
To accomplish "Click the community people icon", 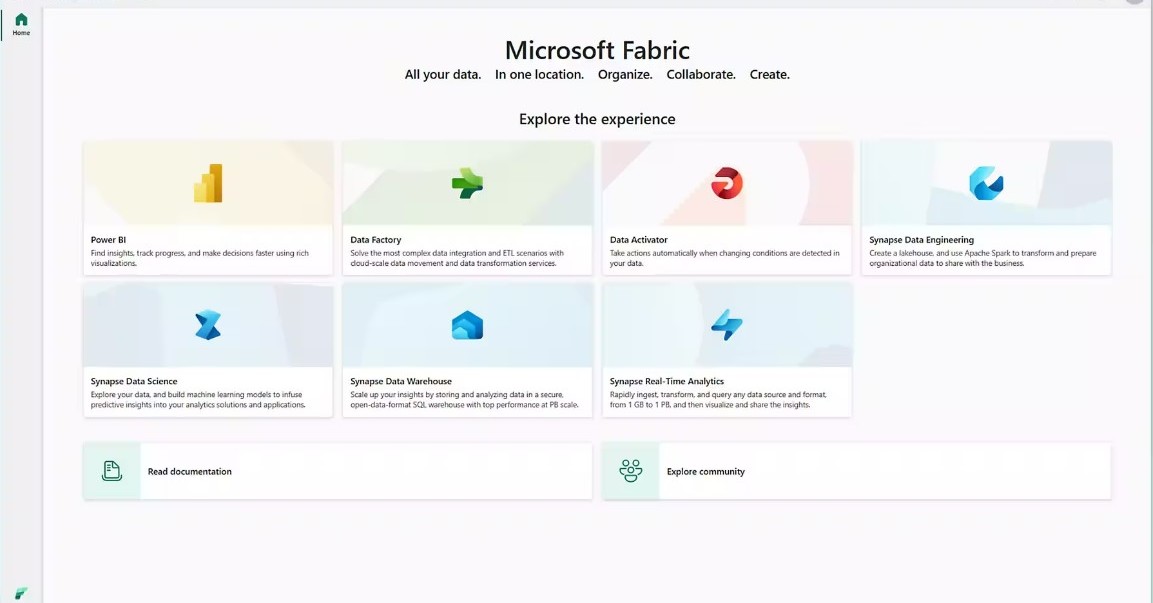I will 630,470.
